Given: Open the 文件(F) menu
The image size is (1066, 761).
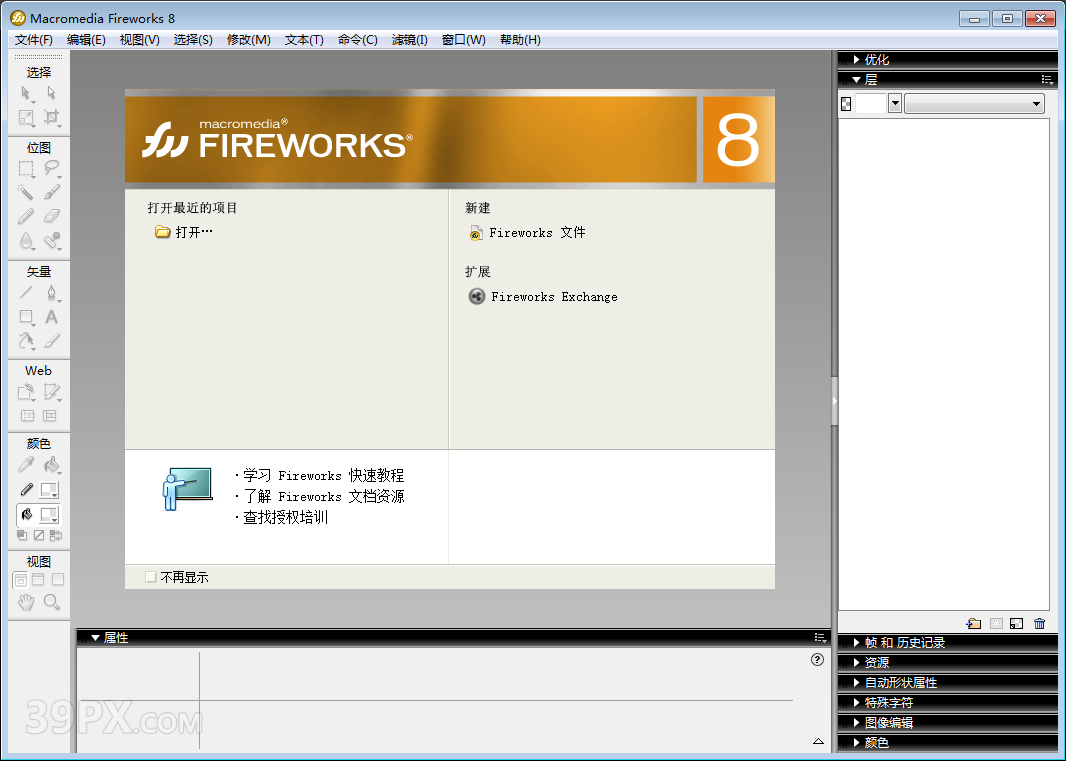Looking at the screenshot, I should [33, 40].
